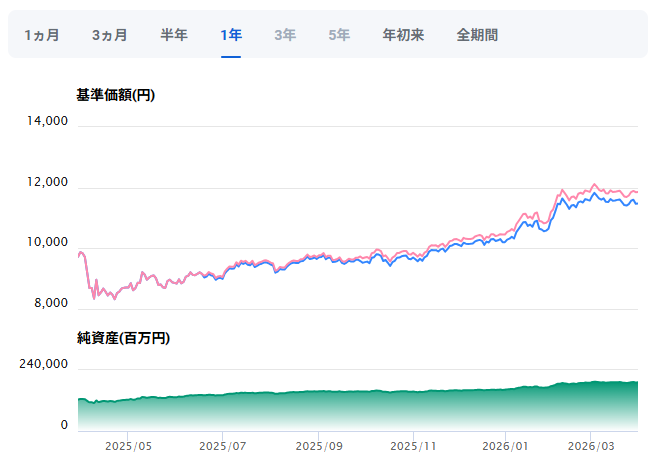
Task: View the 全期間 full history tab
Action: click(x=477, y=35)
